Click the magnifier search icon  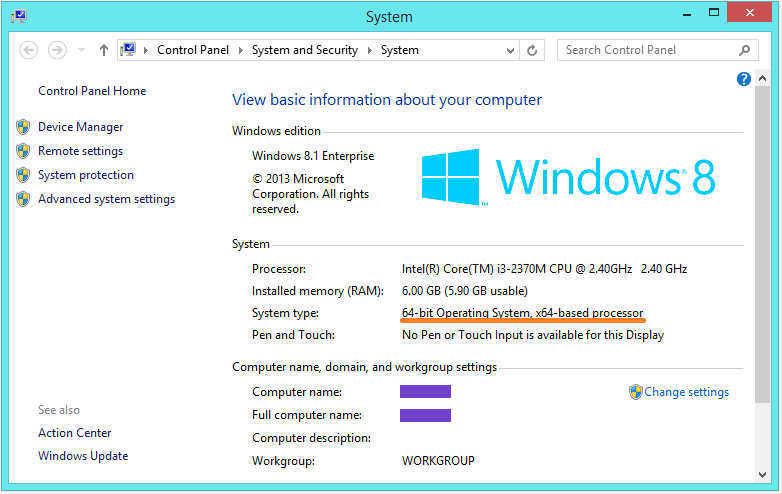pos(745,50)
